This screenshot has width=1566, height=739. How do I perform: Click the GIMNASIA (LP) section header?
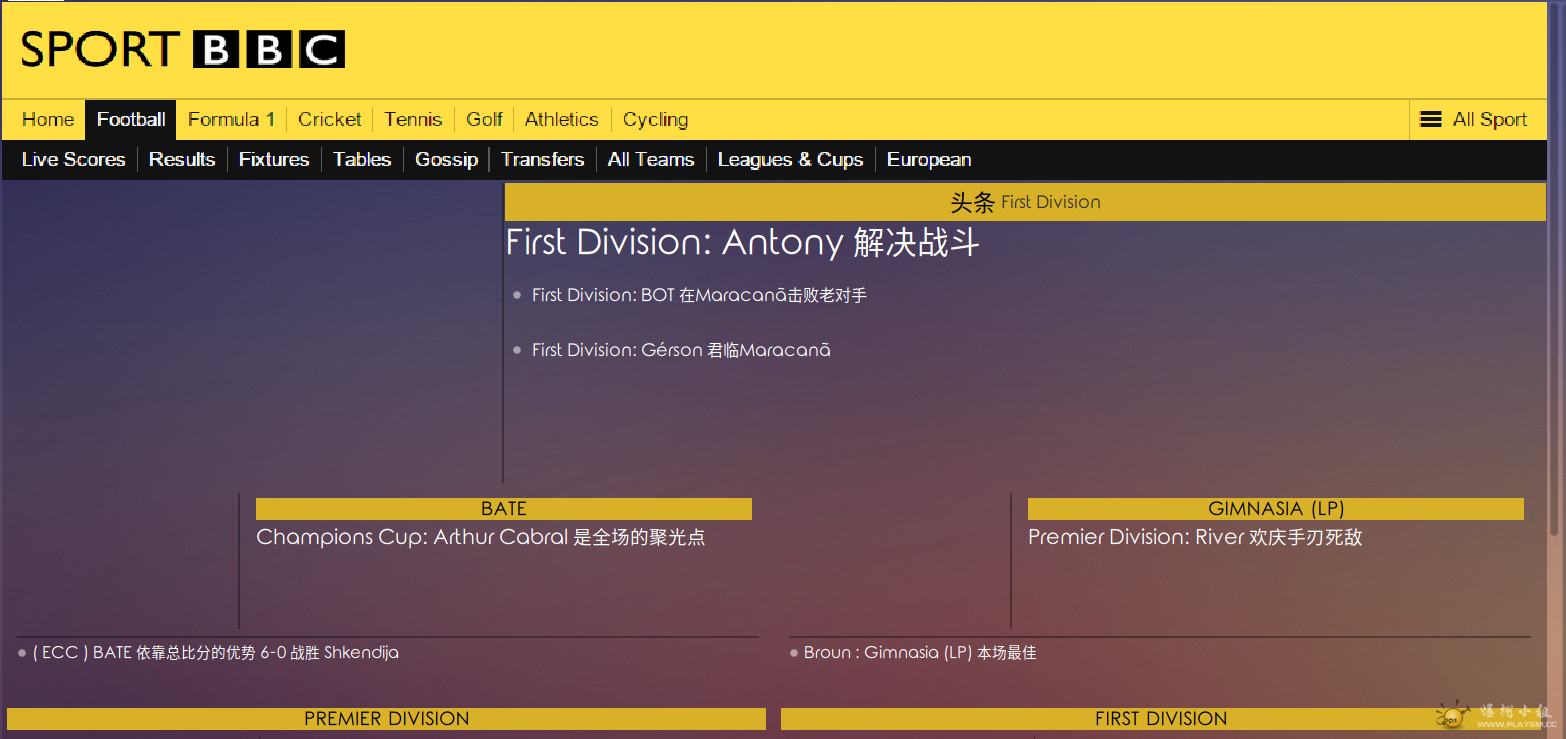tap(1275, 509)
